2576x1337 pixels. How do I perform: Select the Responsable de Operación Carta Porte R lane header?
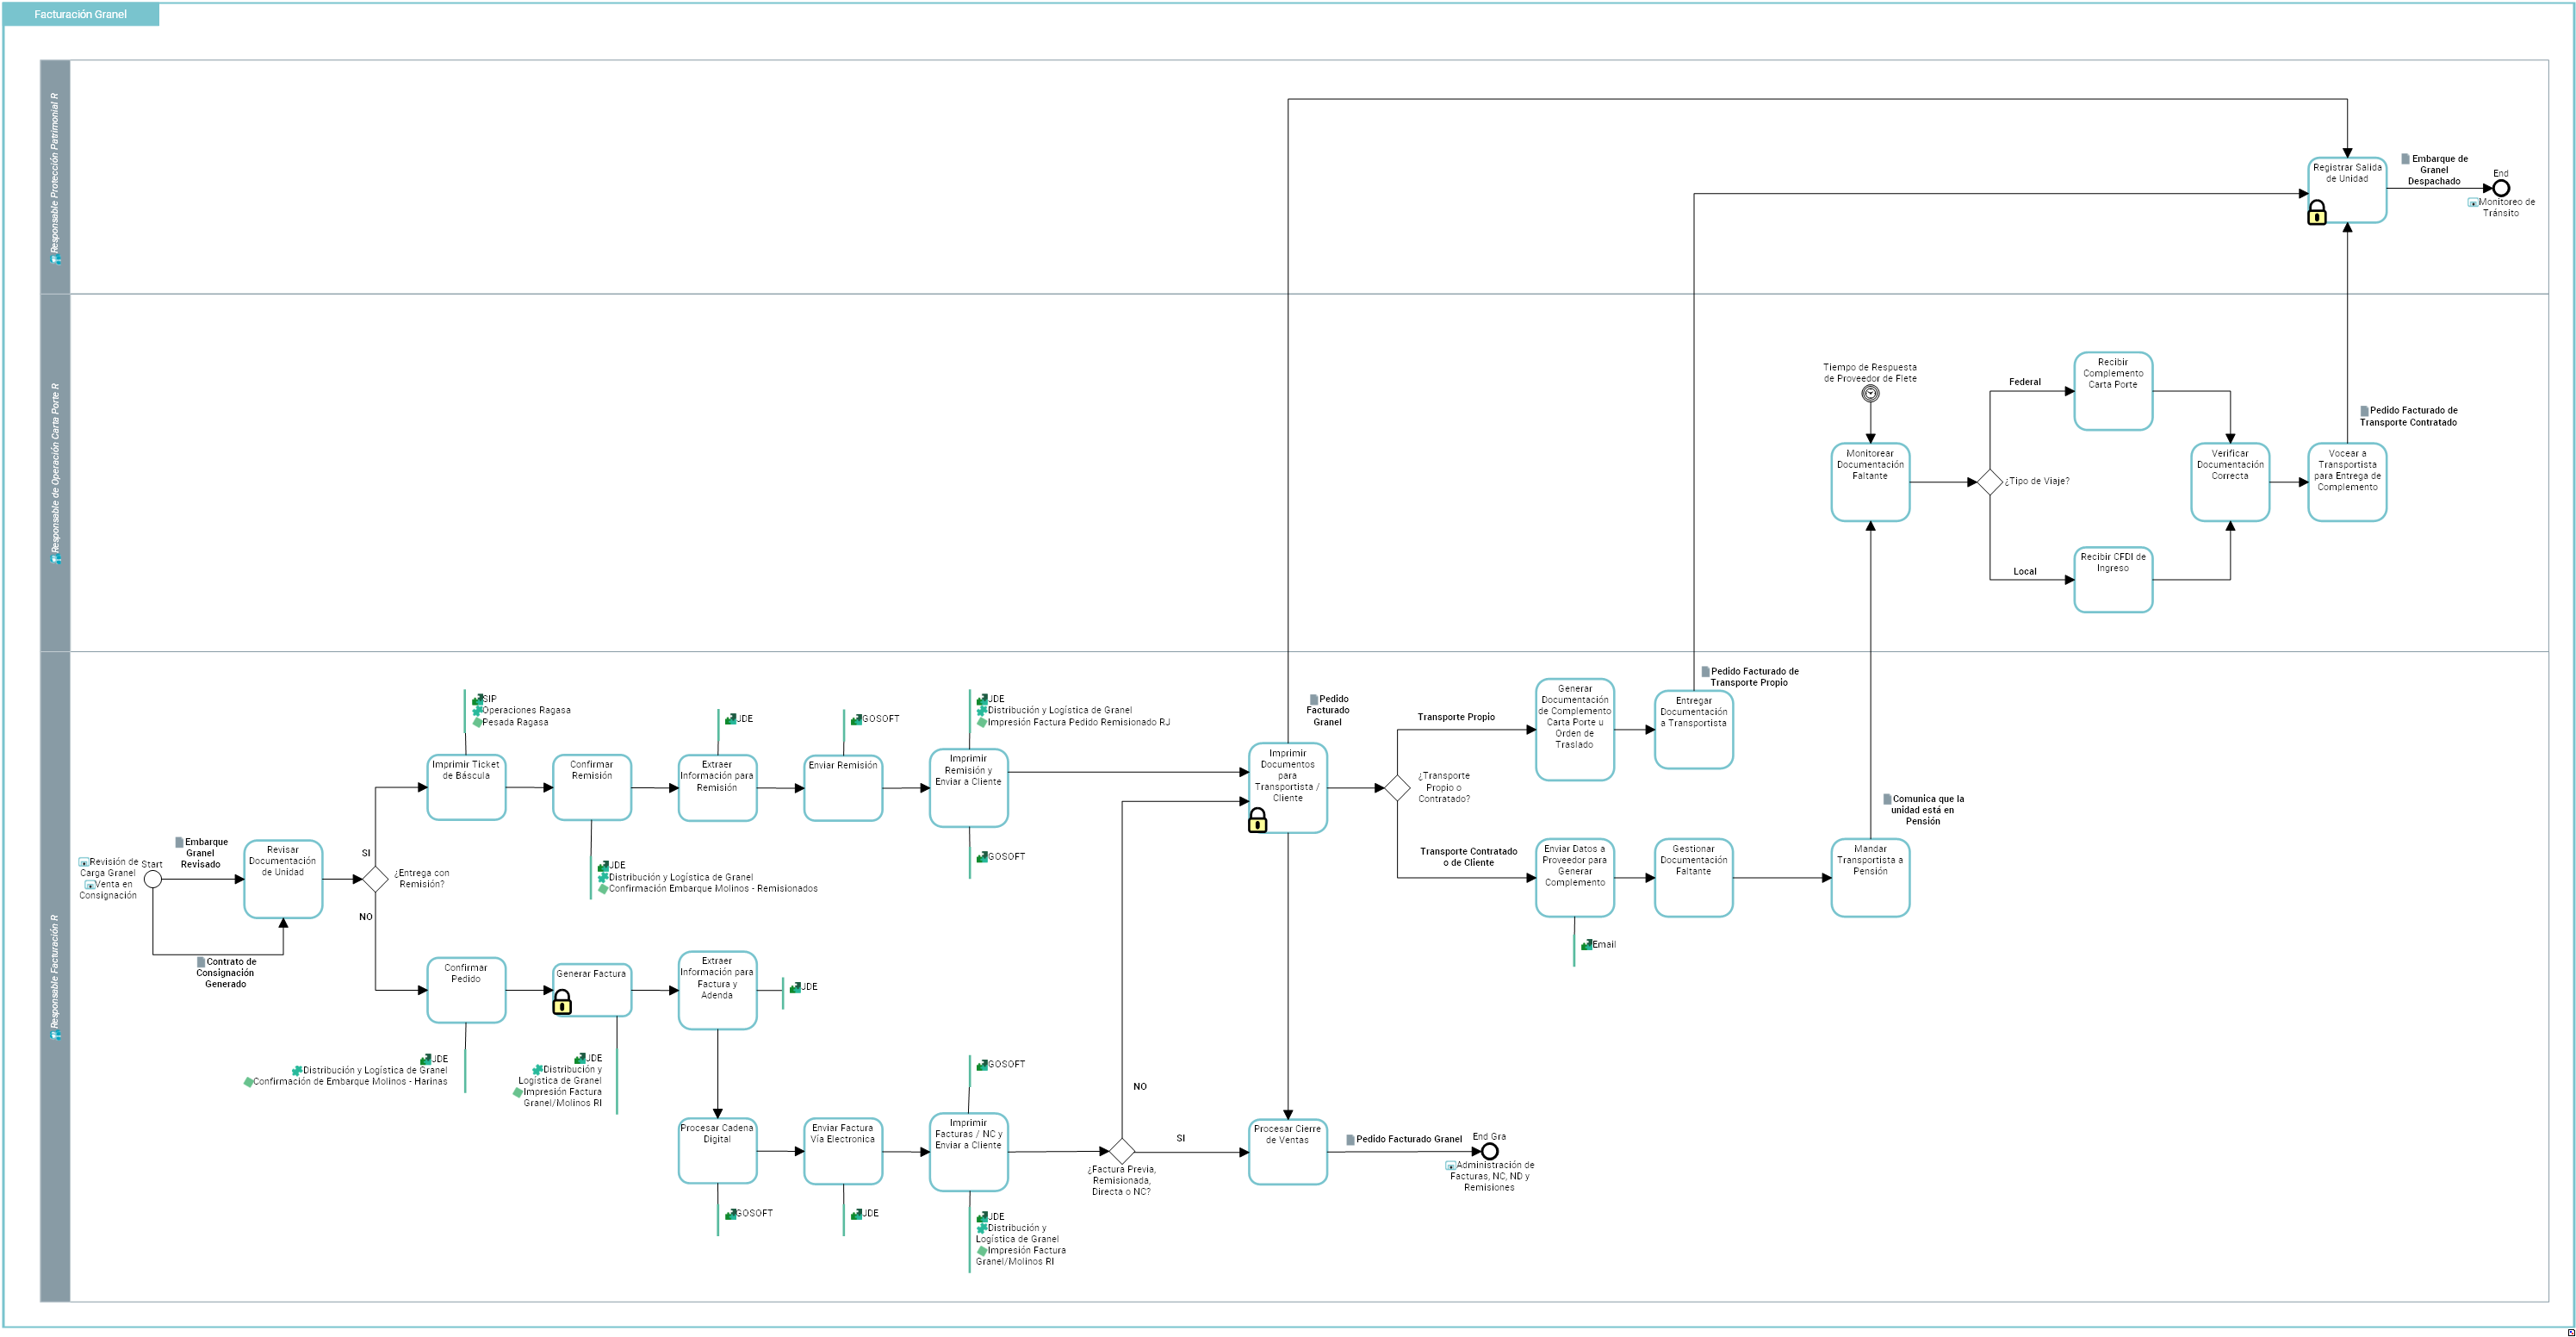[x=55, y=473]
